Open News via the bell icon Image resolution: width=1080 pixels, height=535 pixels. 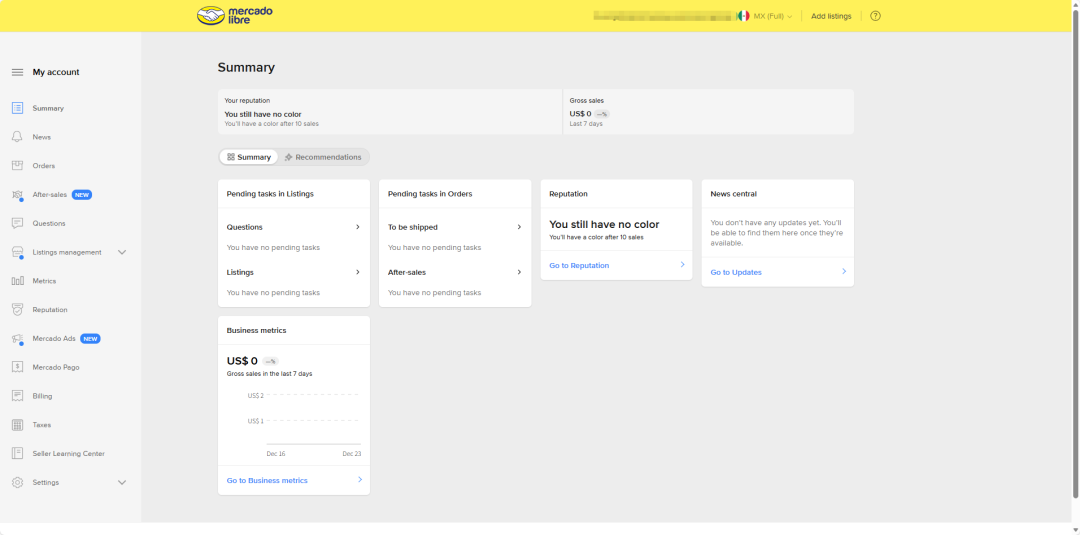(x=17, y=137)
